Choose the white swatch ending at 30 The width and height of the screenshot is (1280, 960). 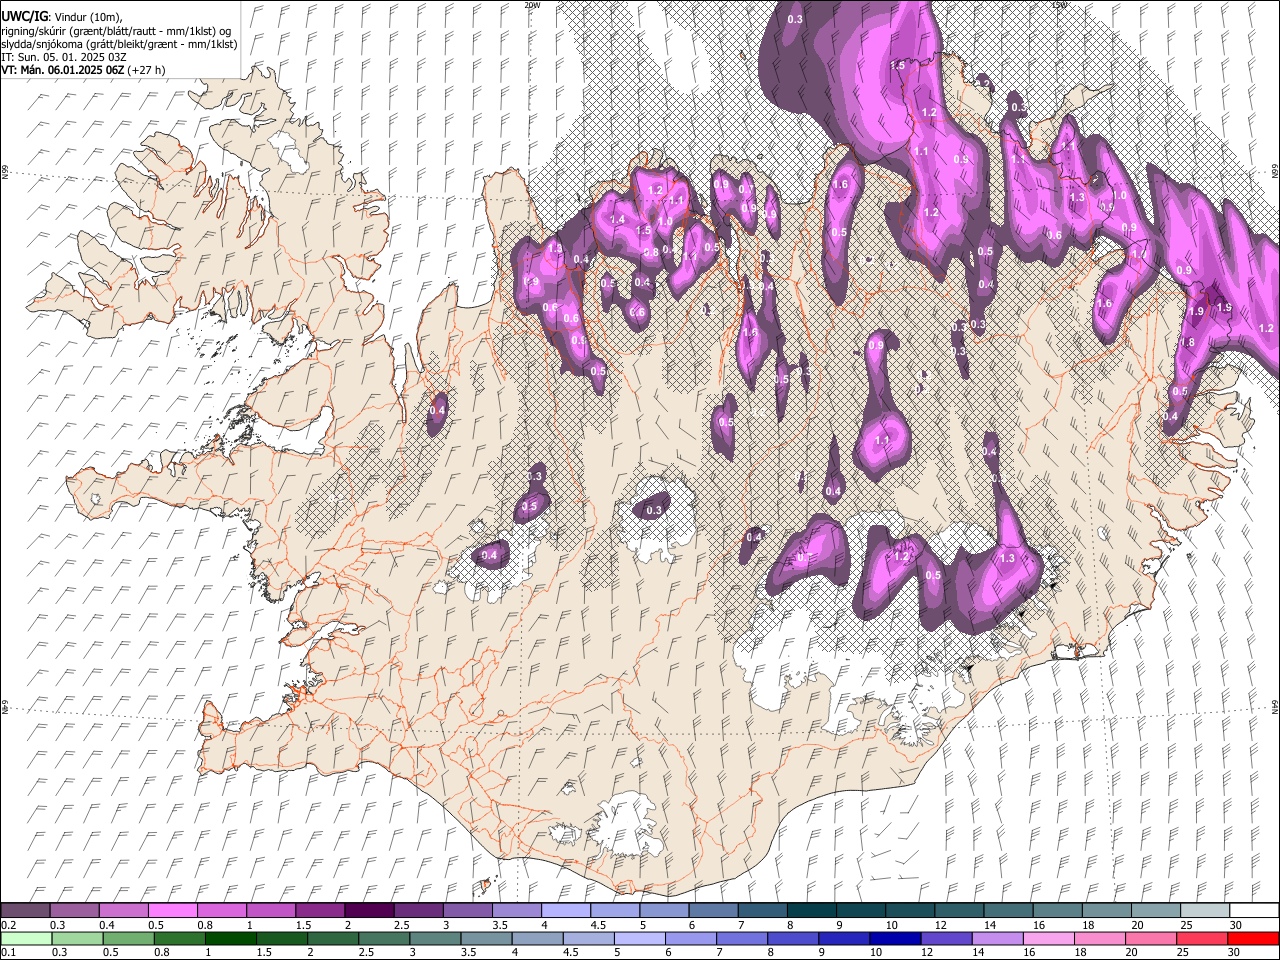pyautogui.click(x=1252, y=910)
